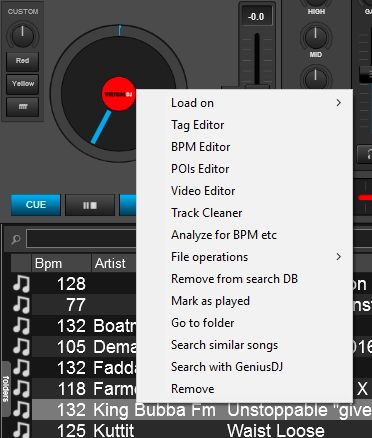
Task: Click the button below the Yellow button
Action: point(22,107)
